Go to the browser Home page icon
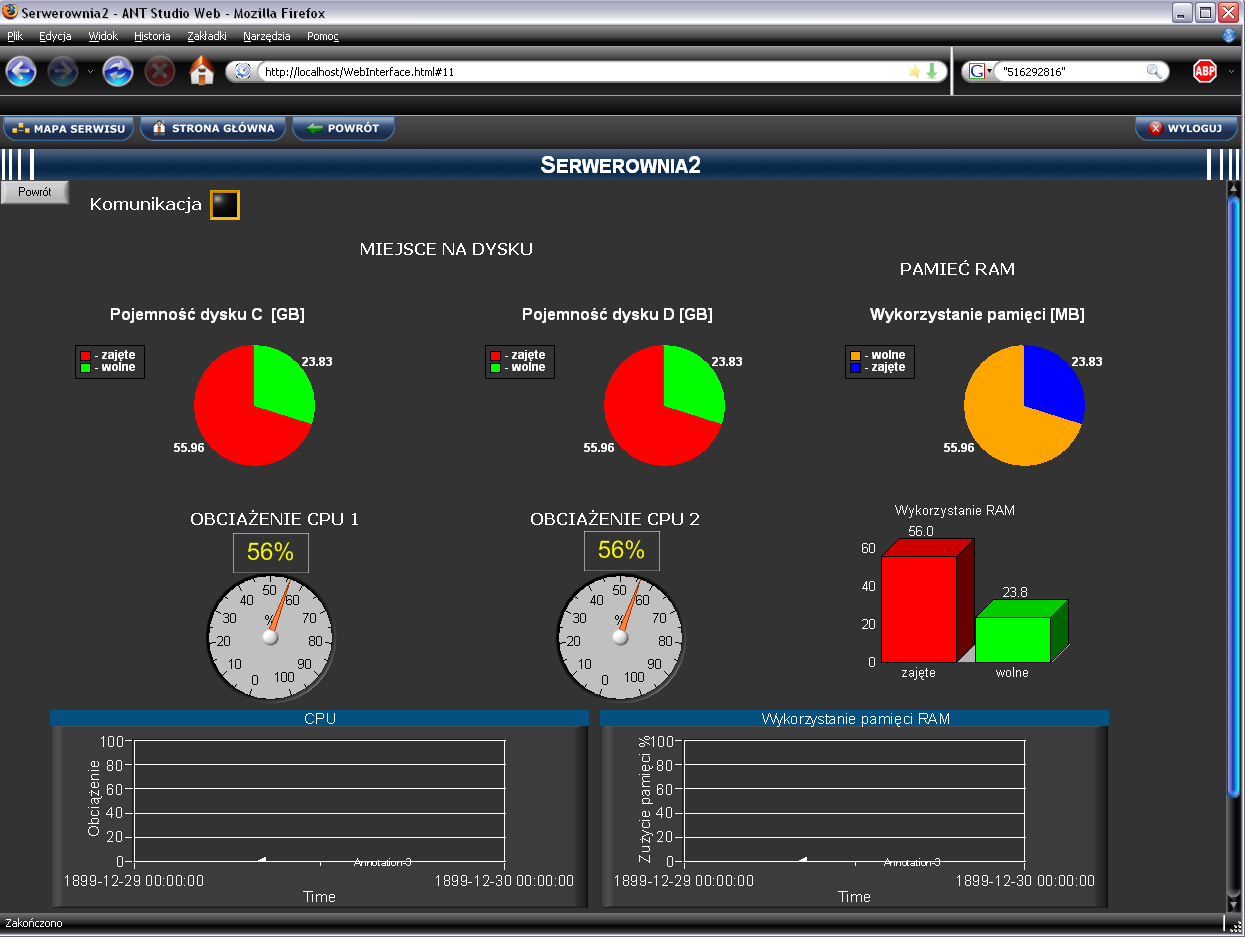This screenshot has height=937, width=1245. coord(202,71)
